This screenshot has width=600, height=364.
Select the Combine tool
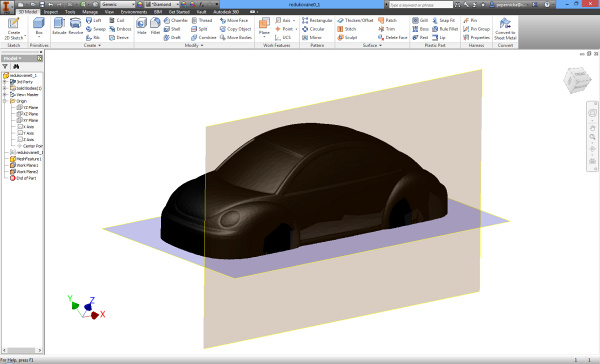click(x=204, y=38)
